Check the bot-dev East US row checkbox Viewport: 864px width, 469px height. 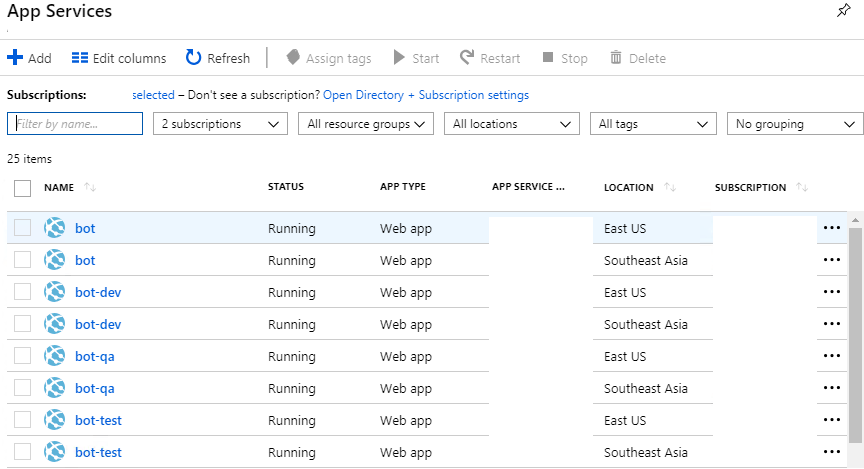click(x=23, y=292)
